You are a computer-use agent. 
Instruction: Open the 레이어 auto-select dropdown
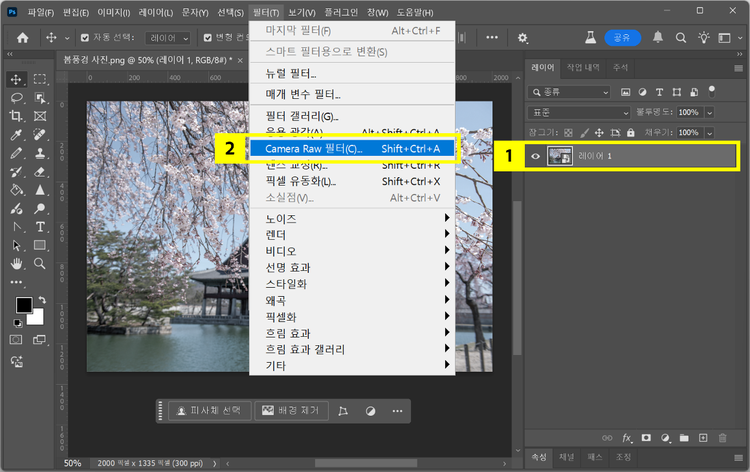(167, 38)
